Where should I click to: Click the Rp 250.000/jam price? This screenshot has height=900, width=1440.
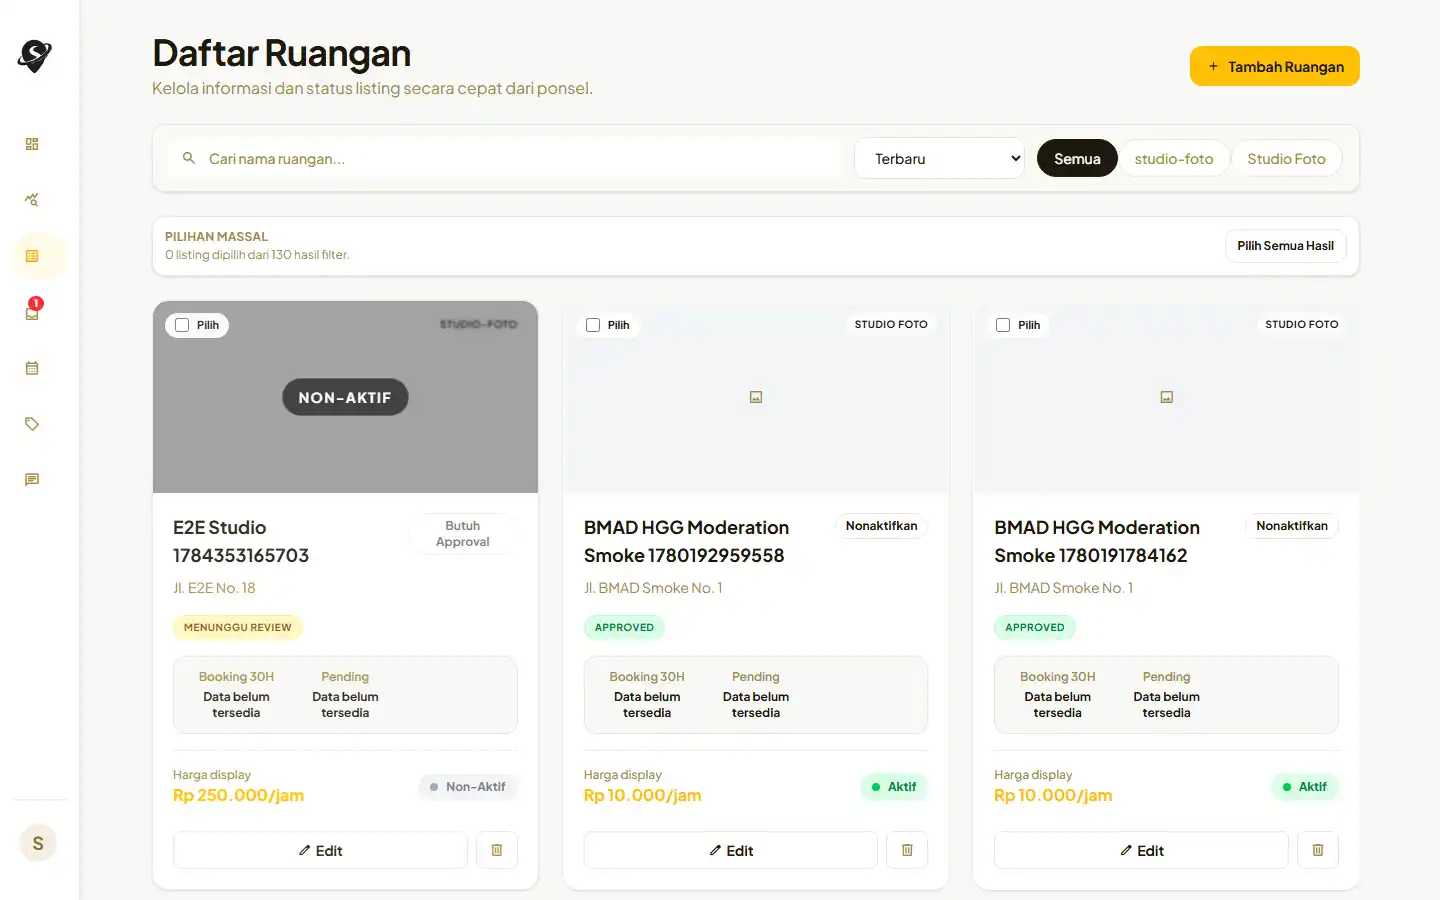tap(238, 795)
